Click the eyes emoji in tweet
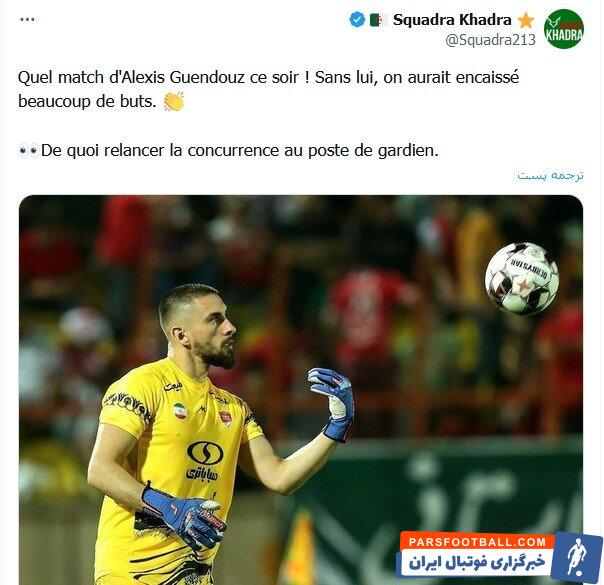Viewport: 604px width, 585px height. tap(28, 150)
